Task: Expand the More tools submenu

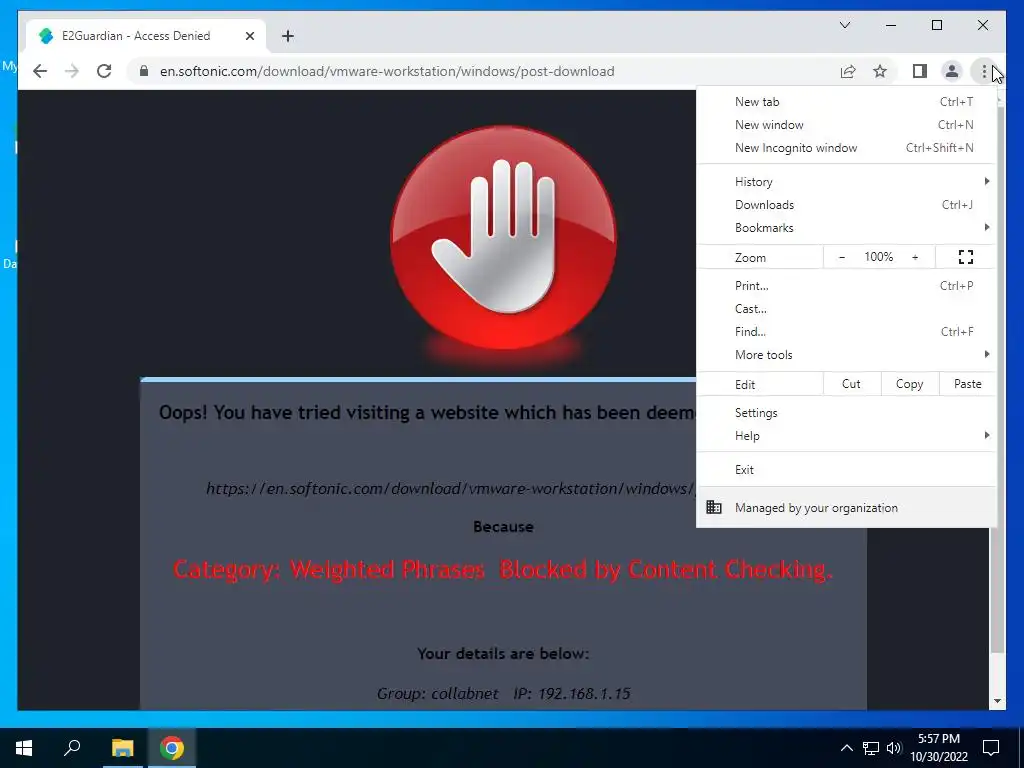Action: coord(846,355)
